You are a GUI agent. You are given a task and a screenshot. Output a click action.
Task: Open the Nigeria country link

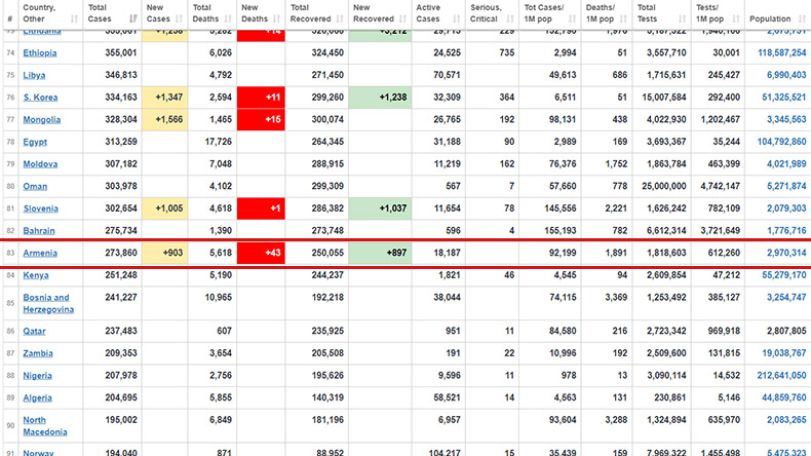pos(37,375)
